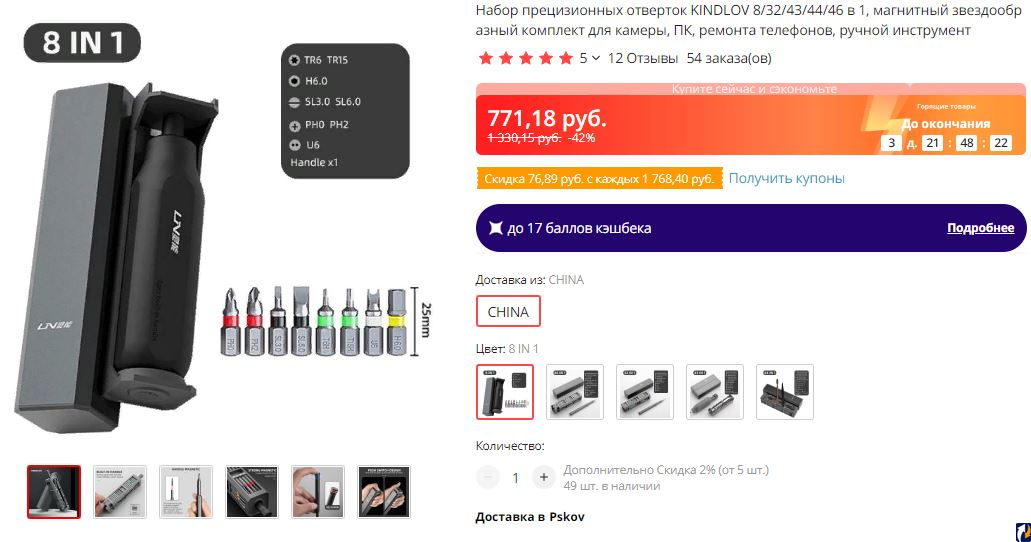Select the second color variant thumbnail
The width and height of the screenshot is (1031, 542).
point(575,391)
